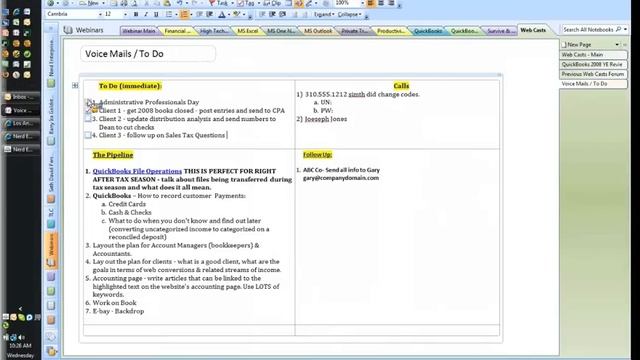Click the undo arrow icon

pyautogui.click(x=180, y=3)
